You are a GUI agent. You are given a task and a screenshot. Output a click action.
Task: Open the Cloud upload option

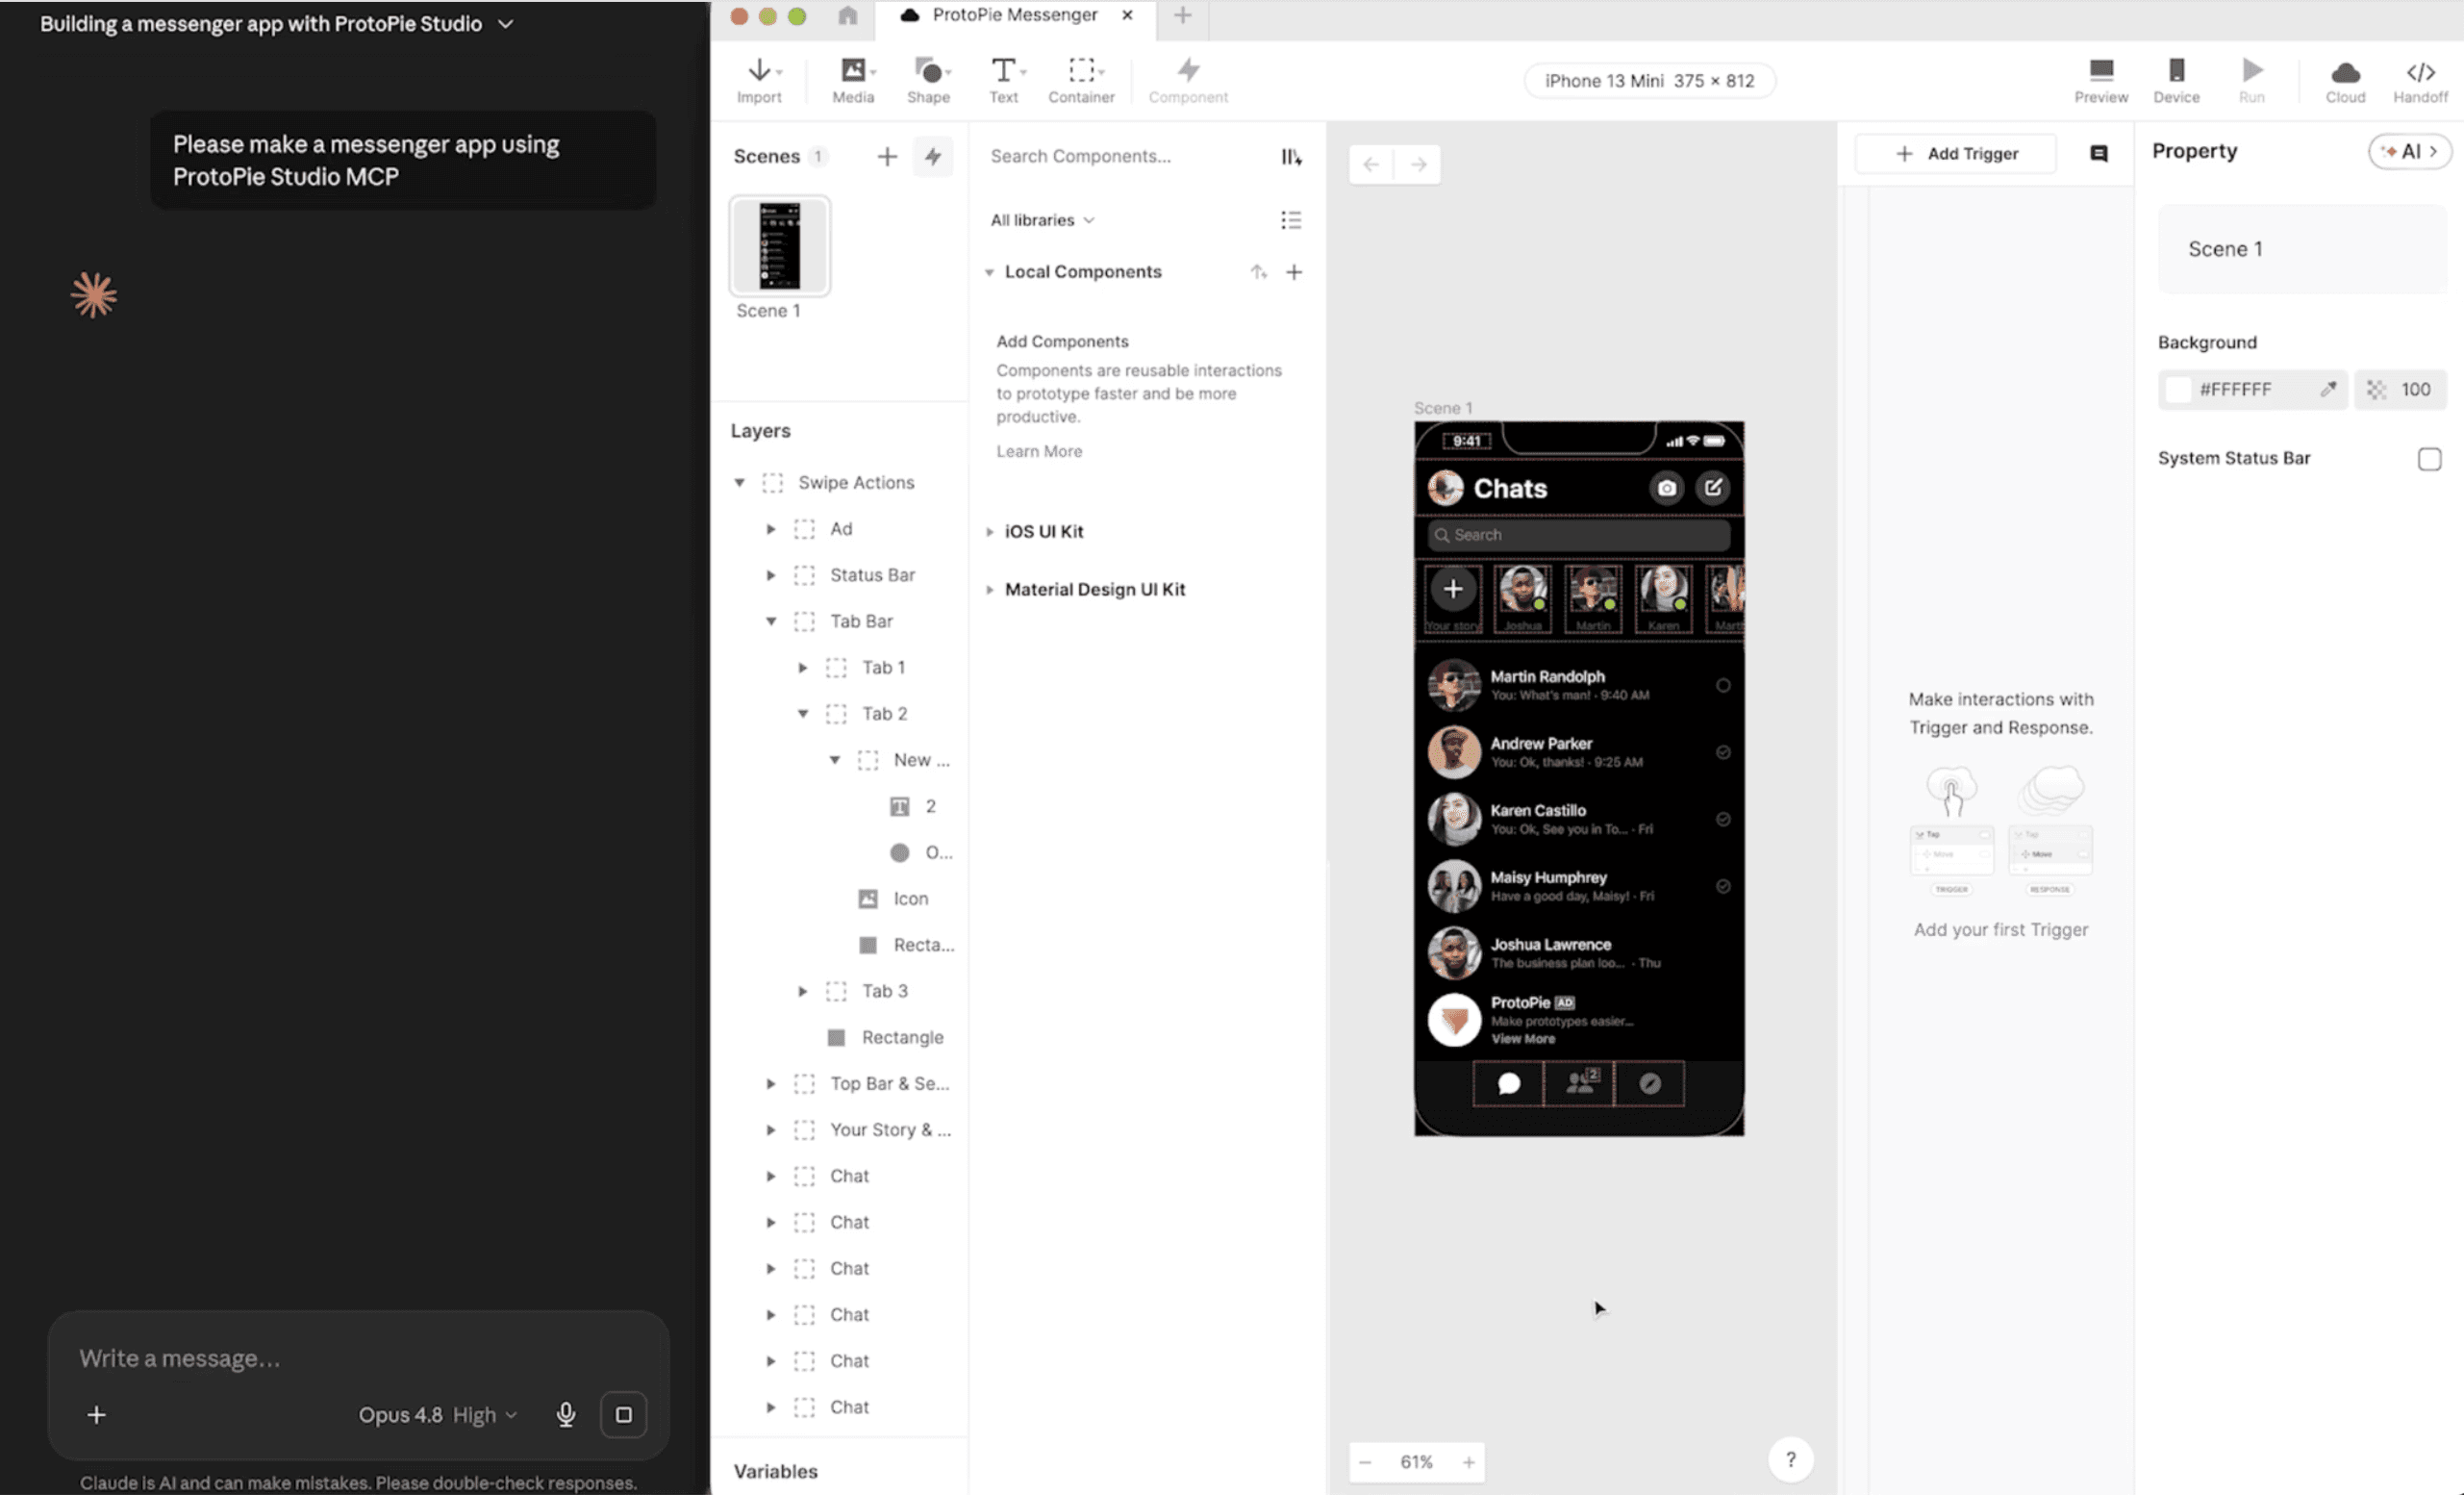click(2345, 80)
